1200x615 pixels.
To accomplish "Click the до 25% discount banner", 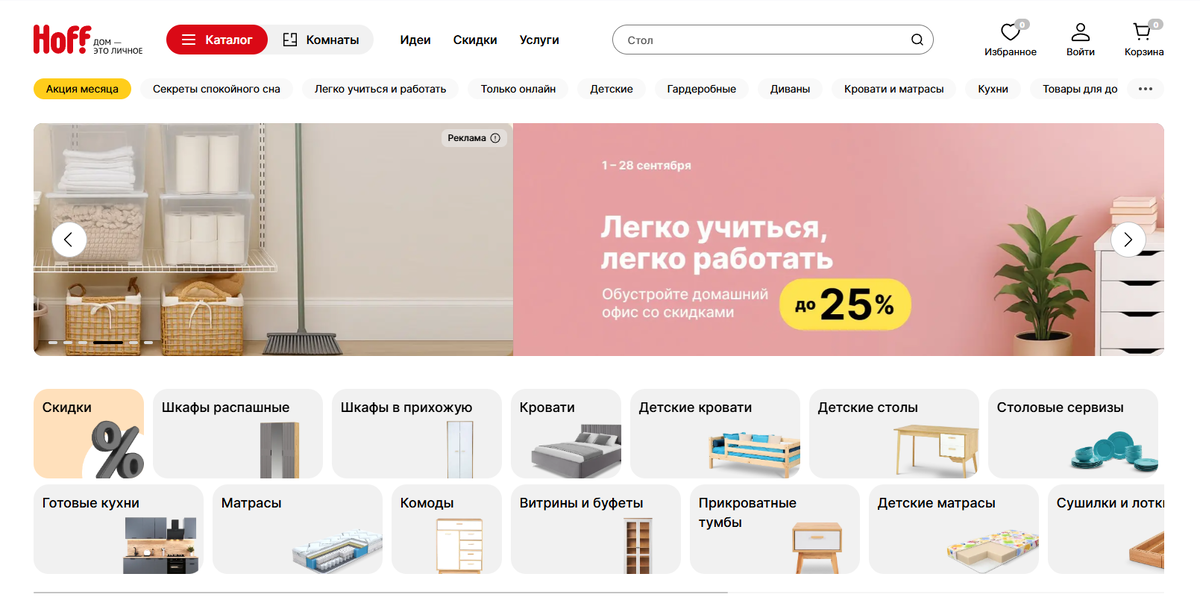I will (x=845, y=305).
